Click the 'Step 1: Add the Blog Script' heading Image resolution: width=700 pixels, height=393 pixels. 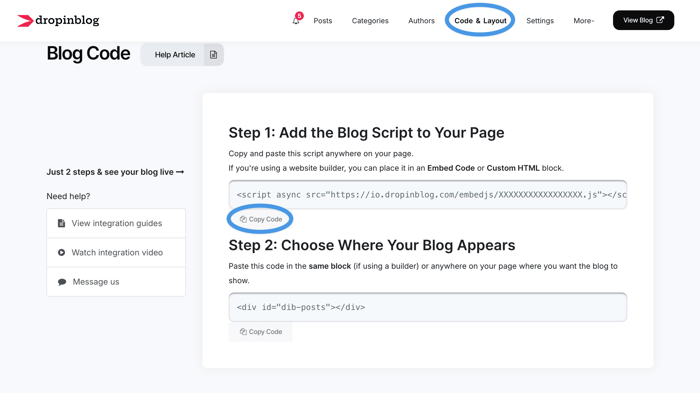click(366, 133)
